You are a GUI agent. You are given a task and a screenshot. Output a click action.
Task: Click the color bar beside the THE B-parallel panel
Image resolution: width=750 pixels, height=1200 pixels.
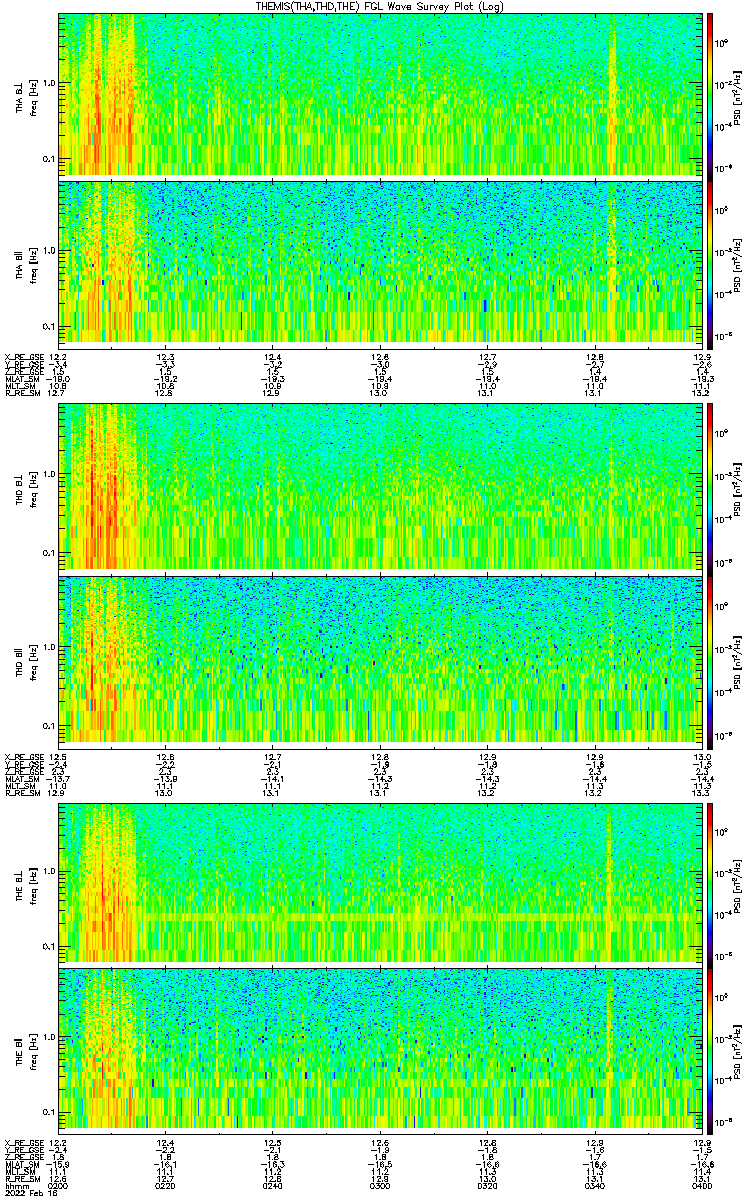click(710, 1049)
